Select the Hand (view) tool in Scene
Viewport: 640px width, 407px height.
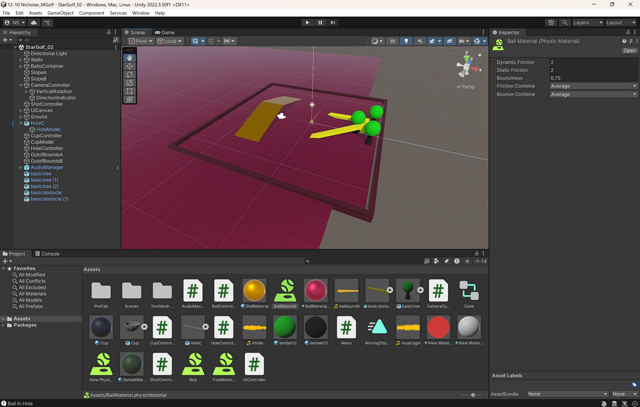pyautogui.click(x=129, y=58)
